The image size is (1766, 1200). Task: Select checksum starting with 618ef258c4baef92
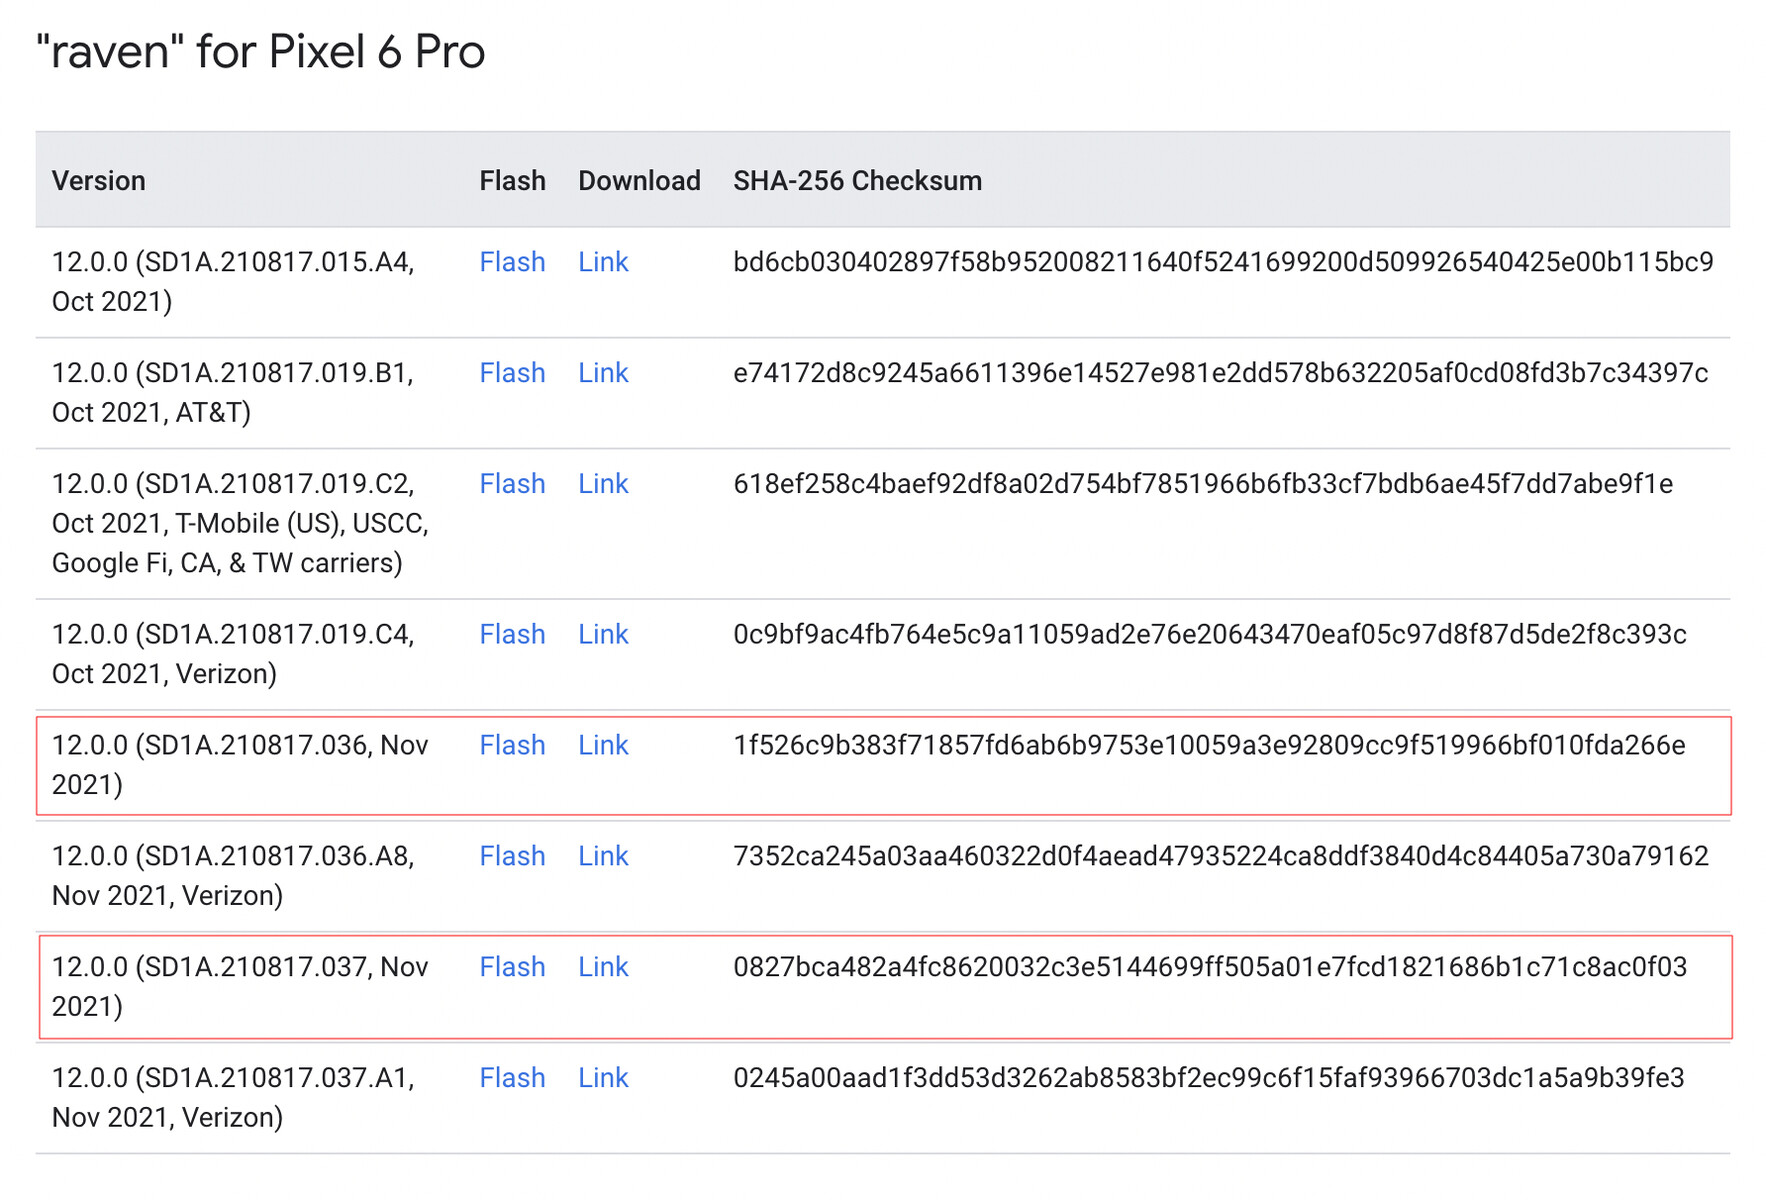(x=1203, y=484)
